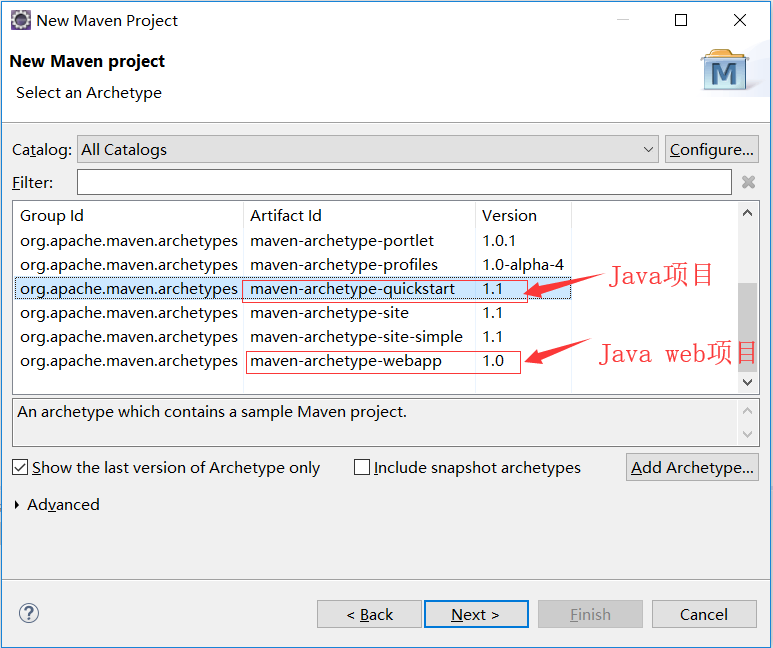Viewport: 773px width, 648px height.
Task: Click the help question mark icon
Action: point(29,613)
